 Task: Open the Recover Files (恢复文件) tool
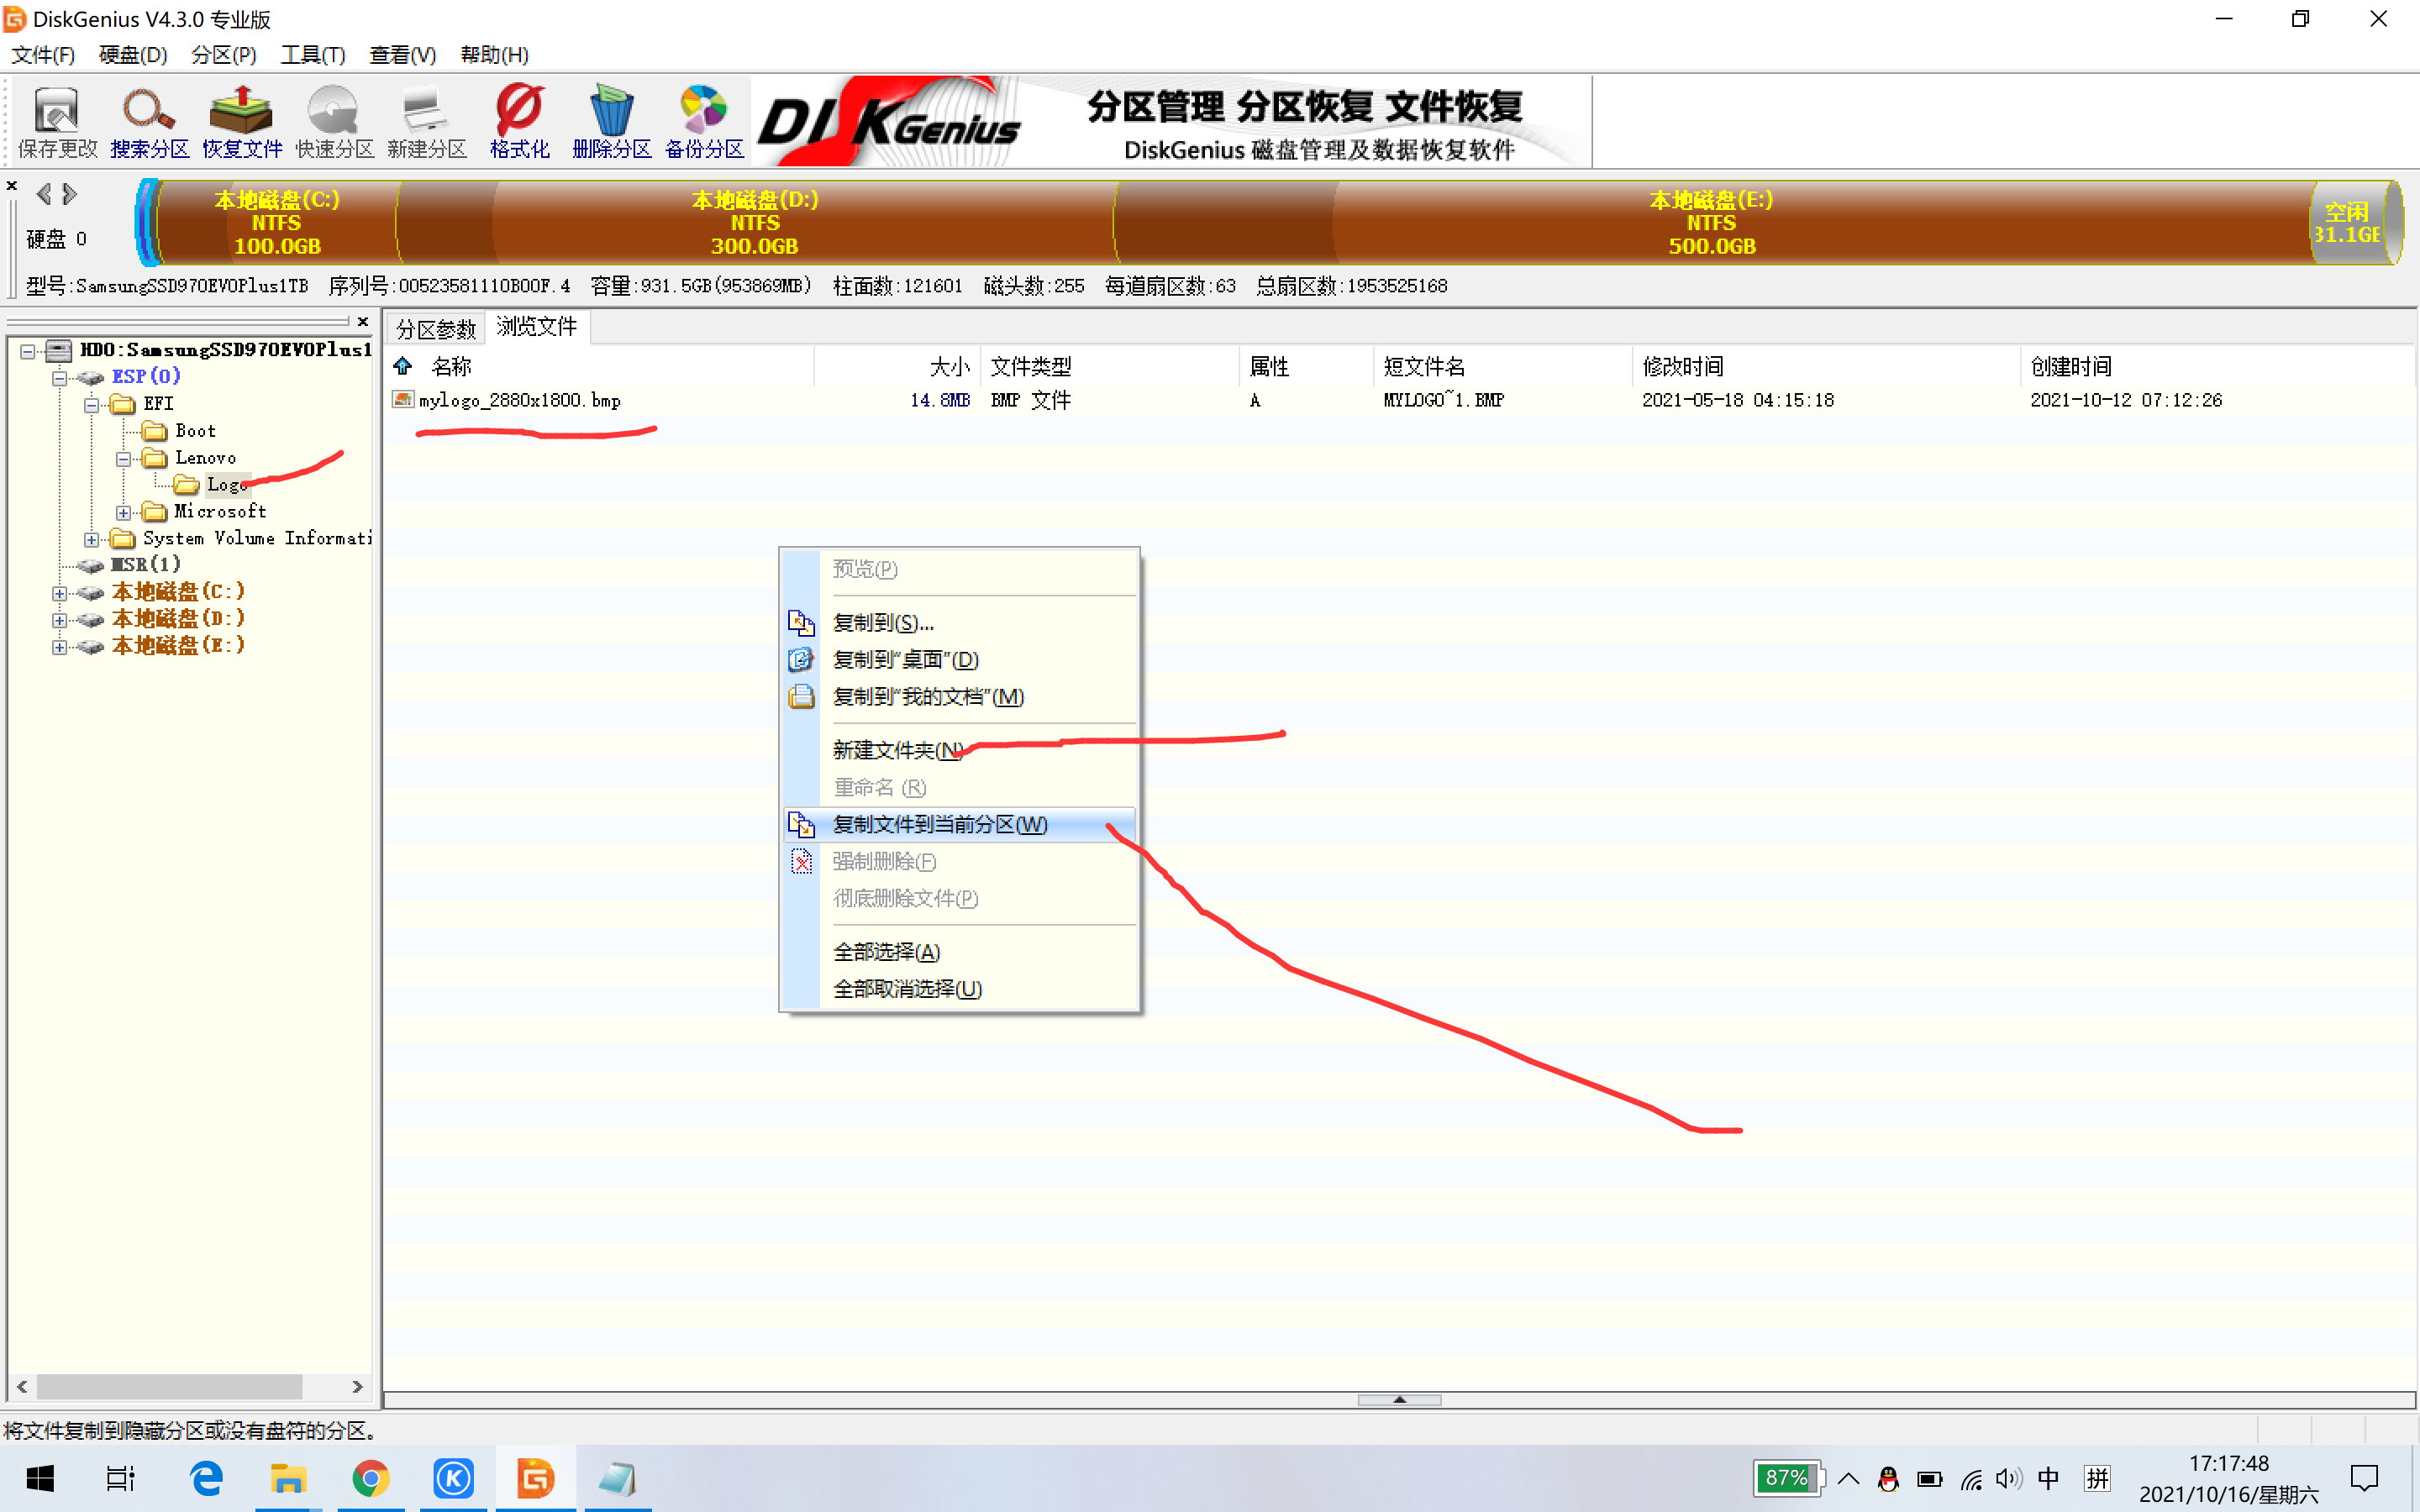pyautogui.click(x=242, y=122)
